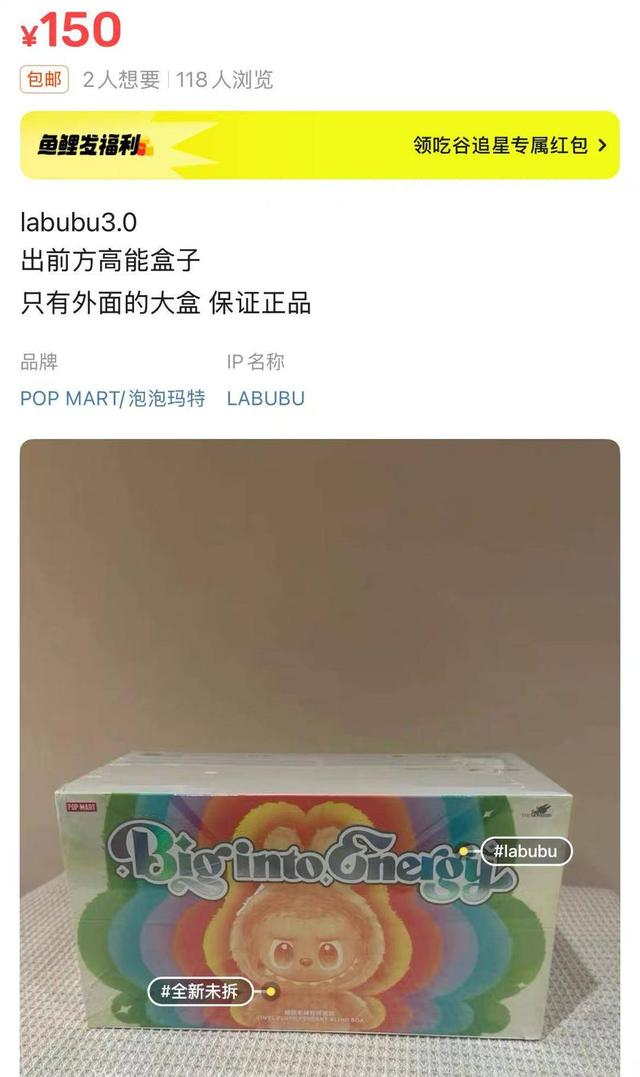Click the yellow dot beside #全新未拆 tag
The height and width of the screenshot is (1077, 640).
[x=271, y=991]
